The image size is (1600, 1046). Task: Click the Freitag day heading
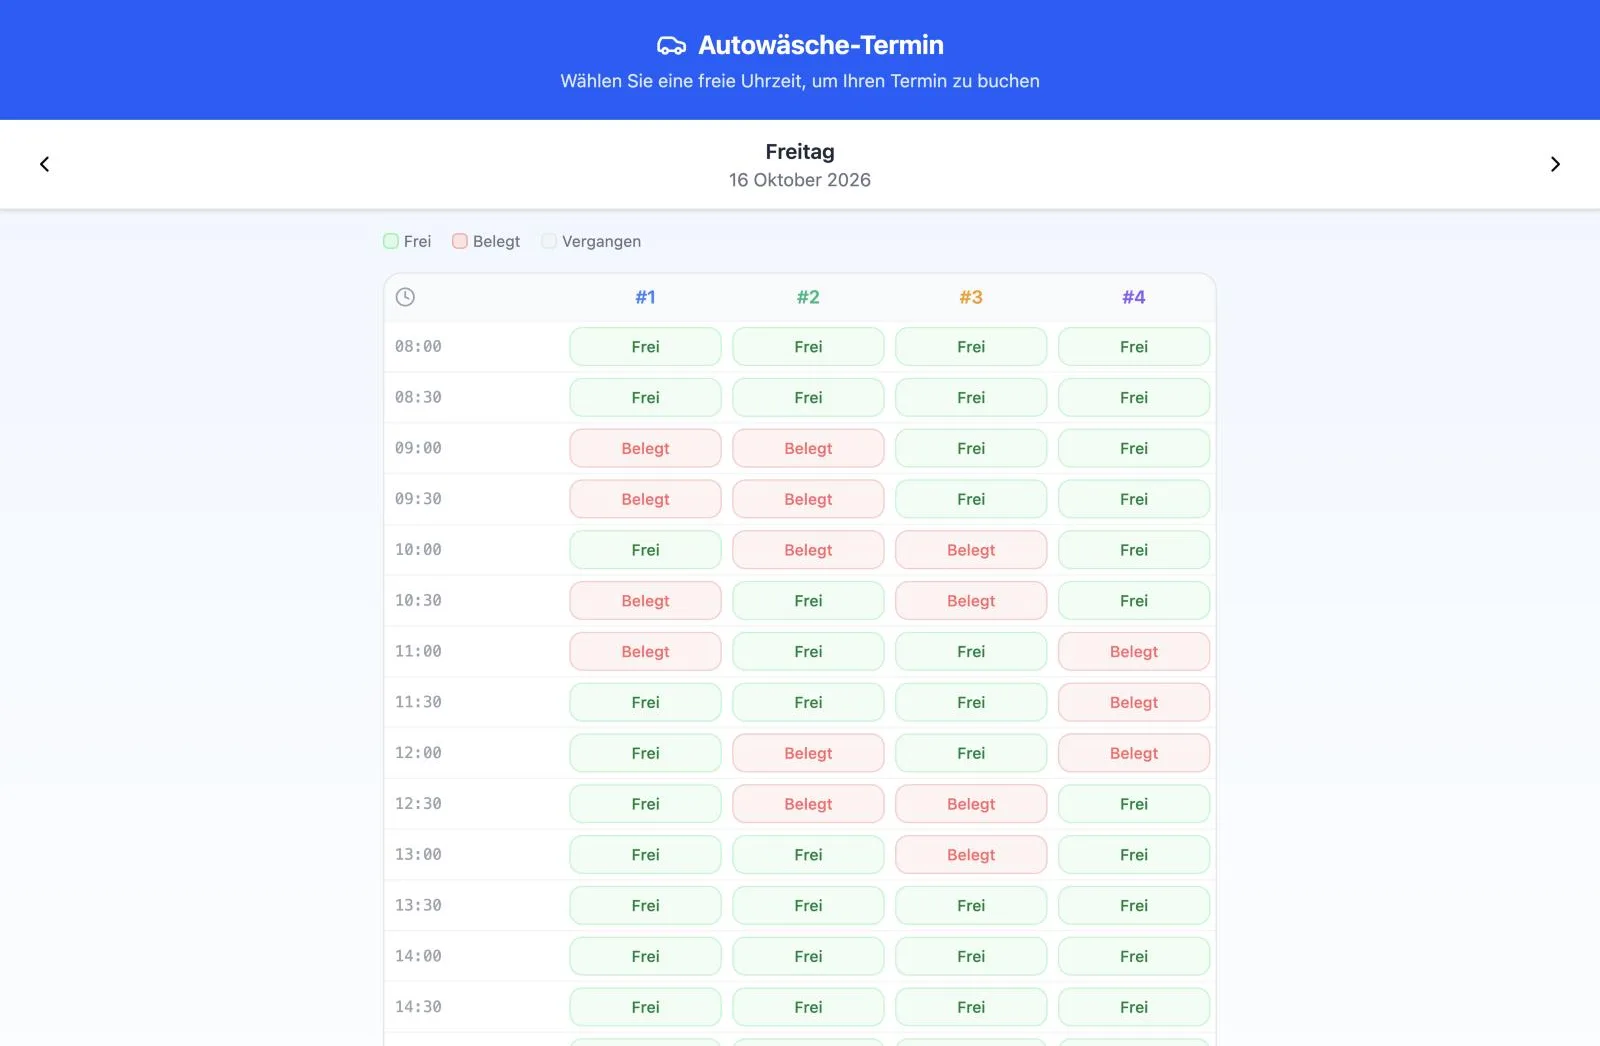point(800,152)
